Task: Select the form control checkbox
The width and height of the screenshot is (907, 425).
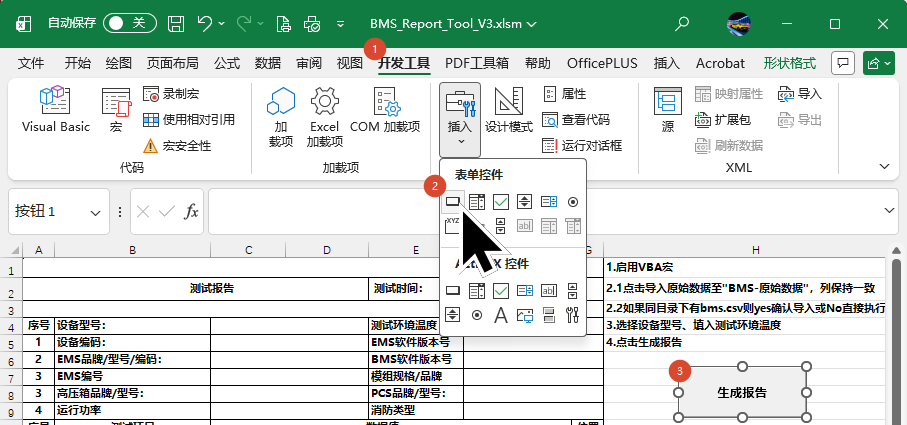Action: coord(501,202)
